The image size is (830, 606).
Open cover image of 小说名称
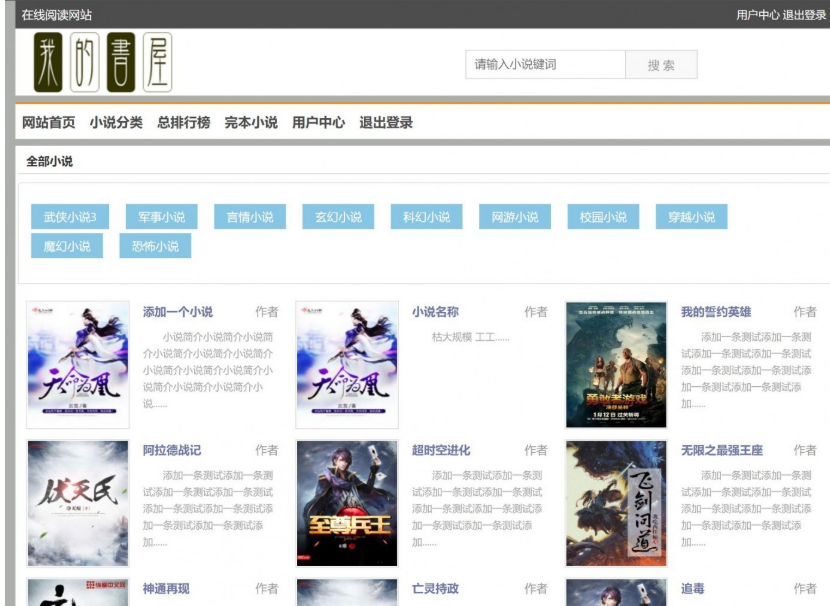point(347,365)
